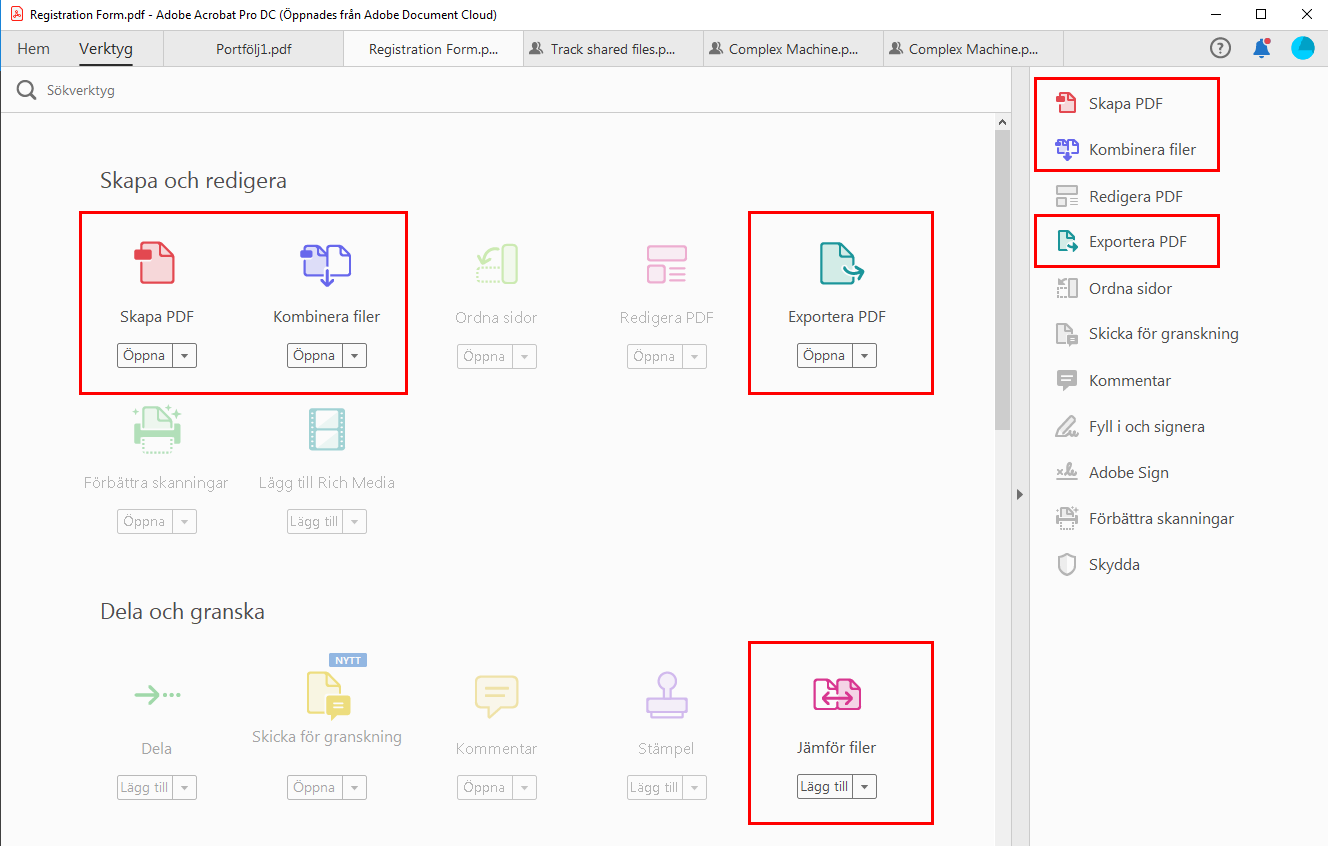1328x846 pixels.
Task: Switch to the Track shared files tab
Action: coord(613,49)
